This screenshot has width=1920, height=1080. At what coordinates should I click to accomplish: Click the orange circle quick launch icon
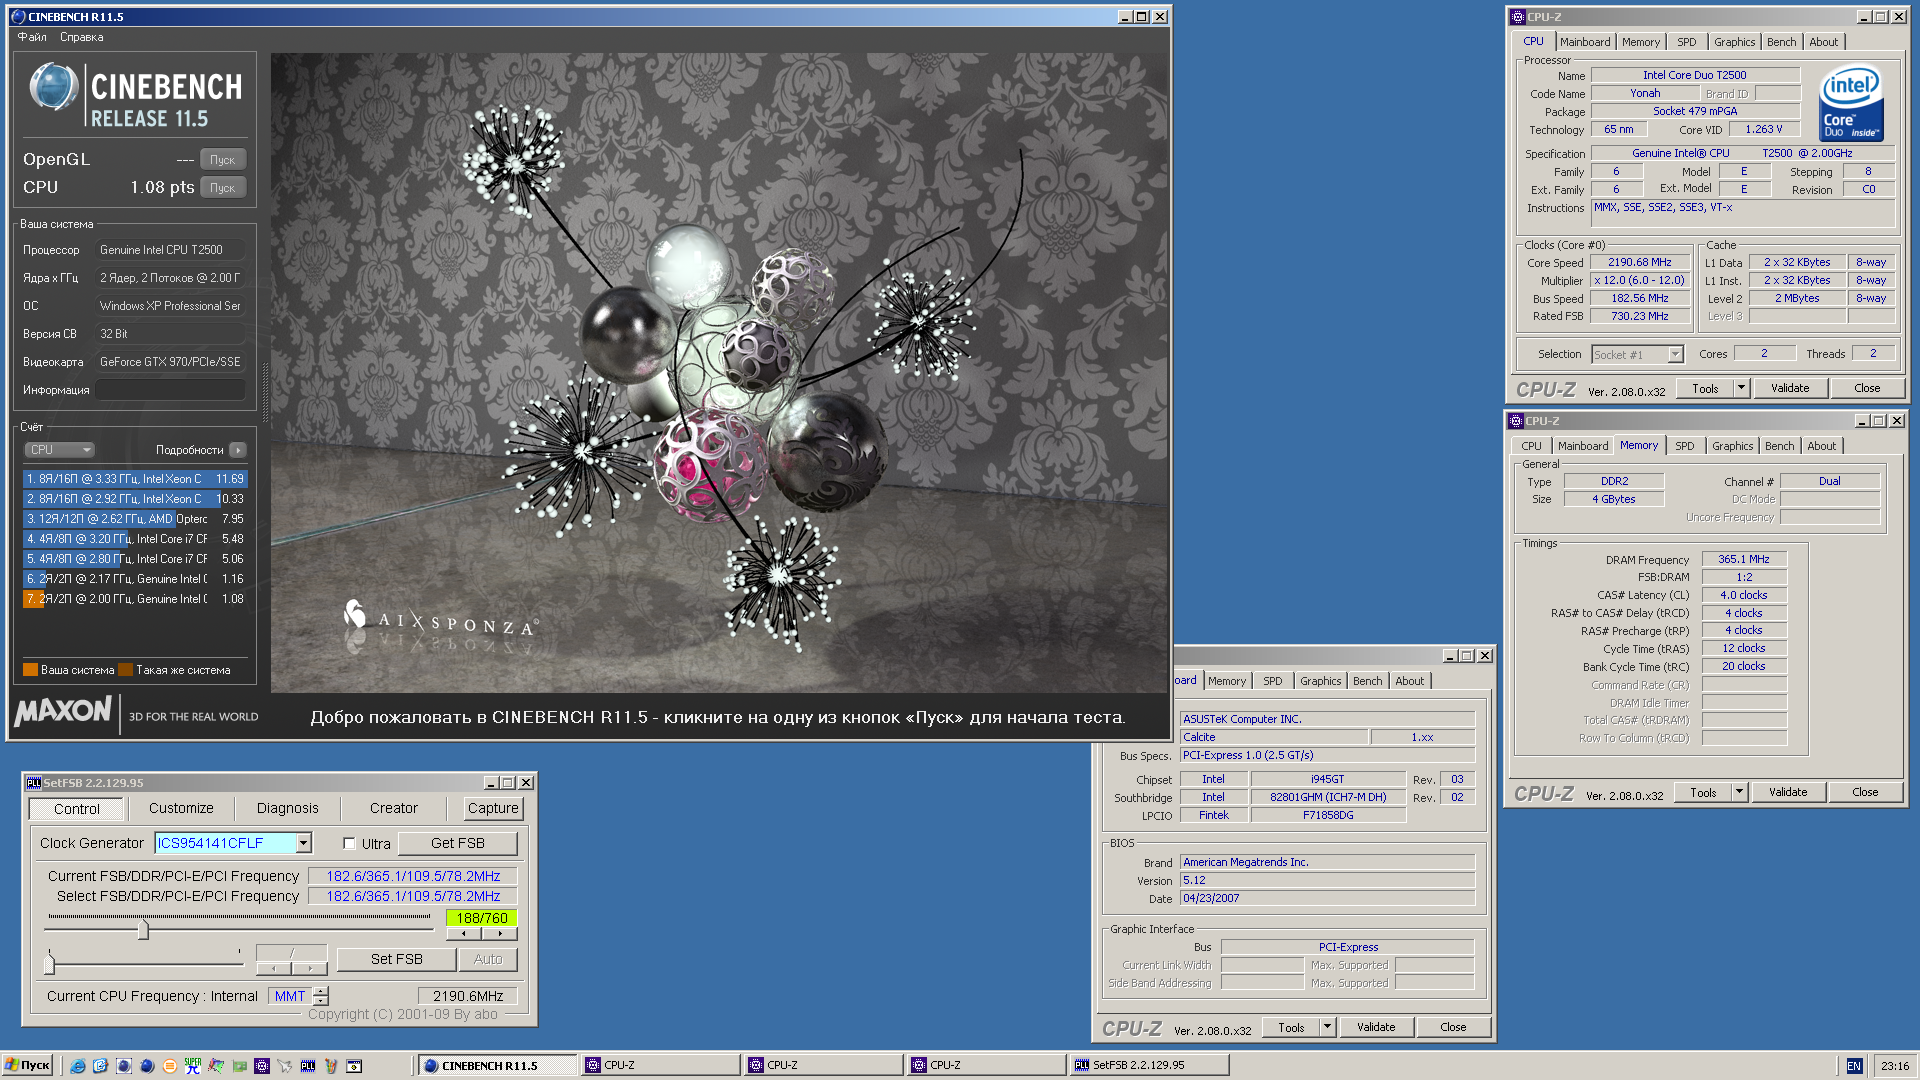[x=170, y=1066]
